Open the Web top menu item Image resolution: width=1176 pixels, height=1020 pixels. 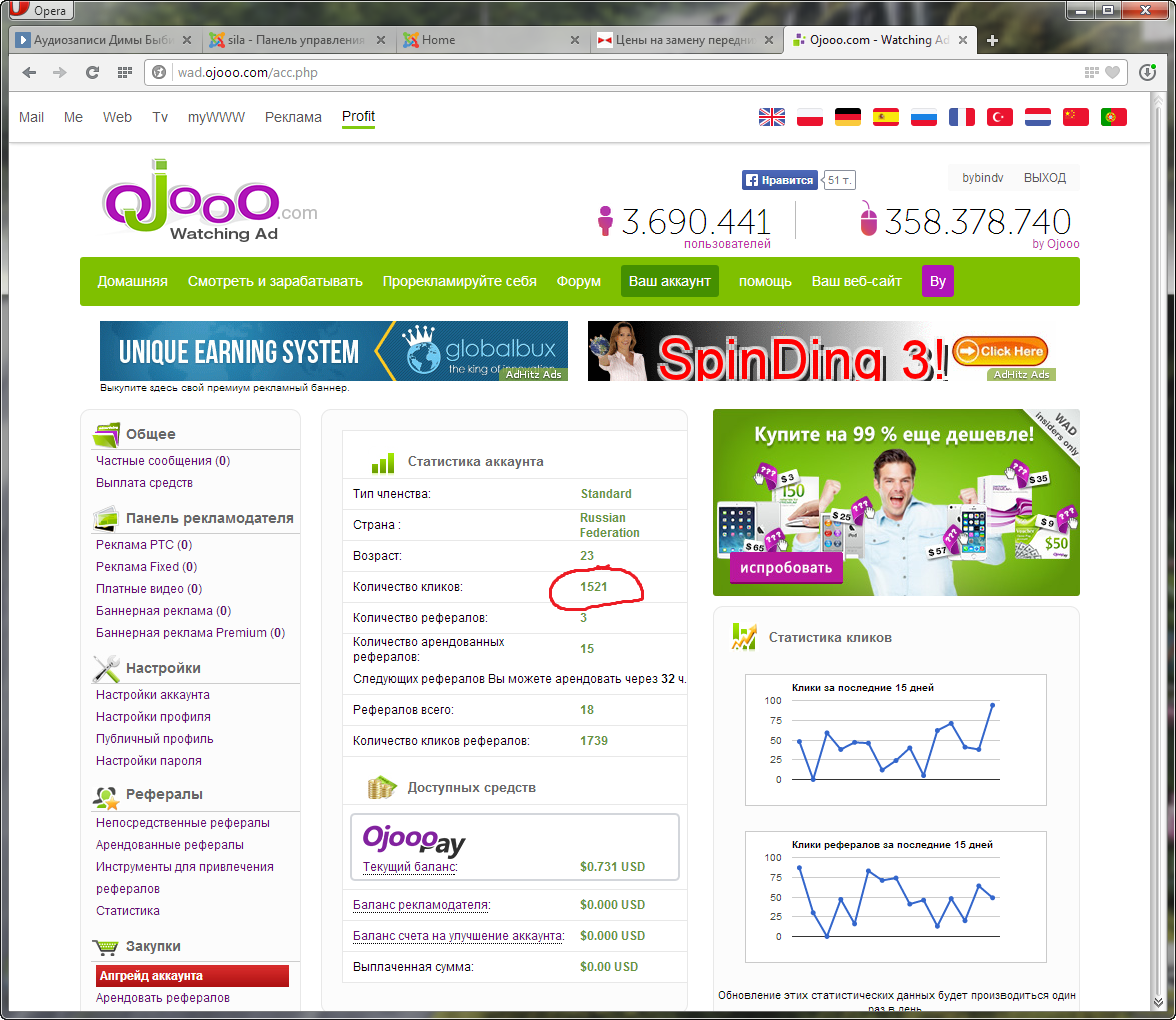pos(117,117)
